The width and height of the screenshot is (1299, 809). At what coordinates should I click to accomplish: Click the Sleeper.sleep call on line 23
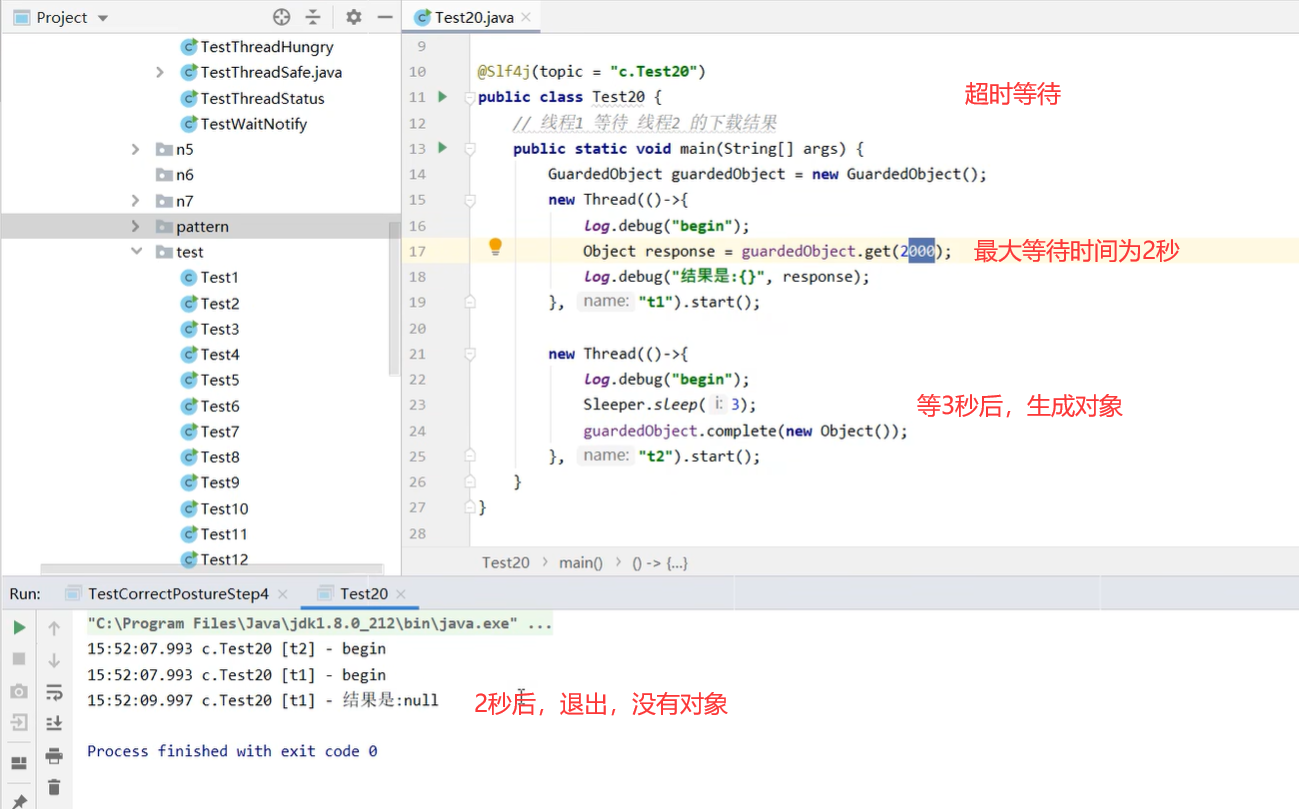coord(670,405)
